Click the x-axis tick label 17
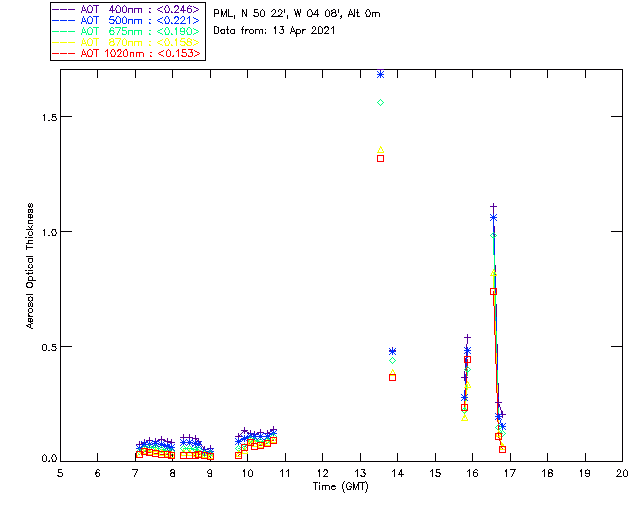The width and height of the screenshot is (640, 512). click(510, 473)
